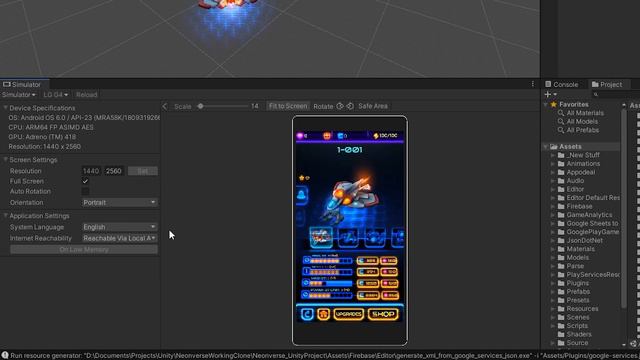Viewport: 640px width, 360px height.
Task: Tap first upgrade row coin price button
Action: tap(367, 260)
